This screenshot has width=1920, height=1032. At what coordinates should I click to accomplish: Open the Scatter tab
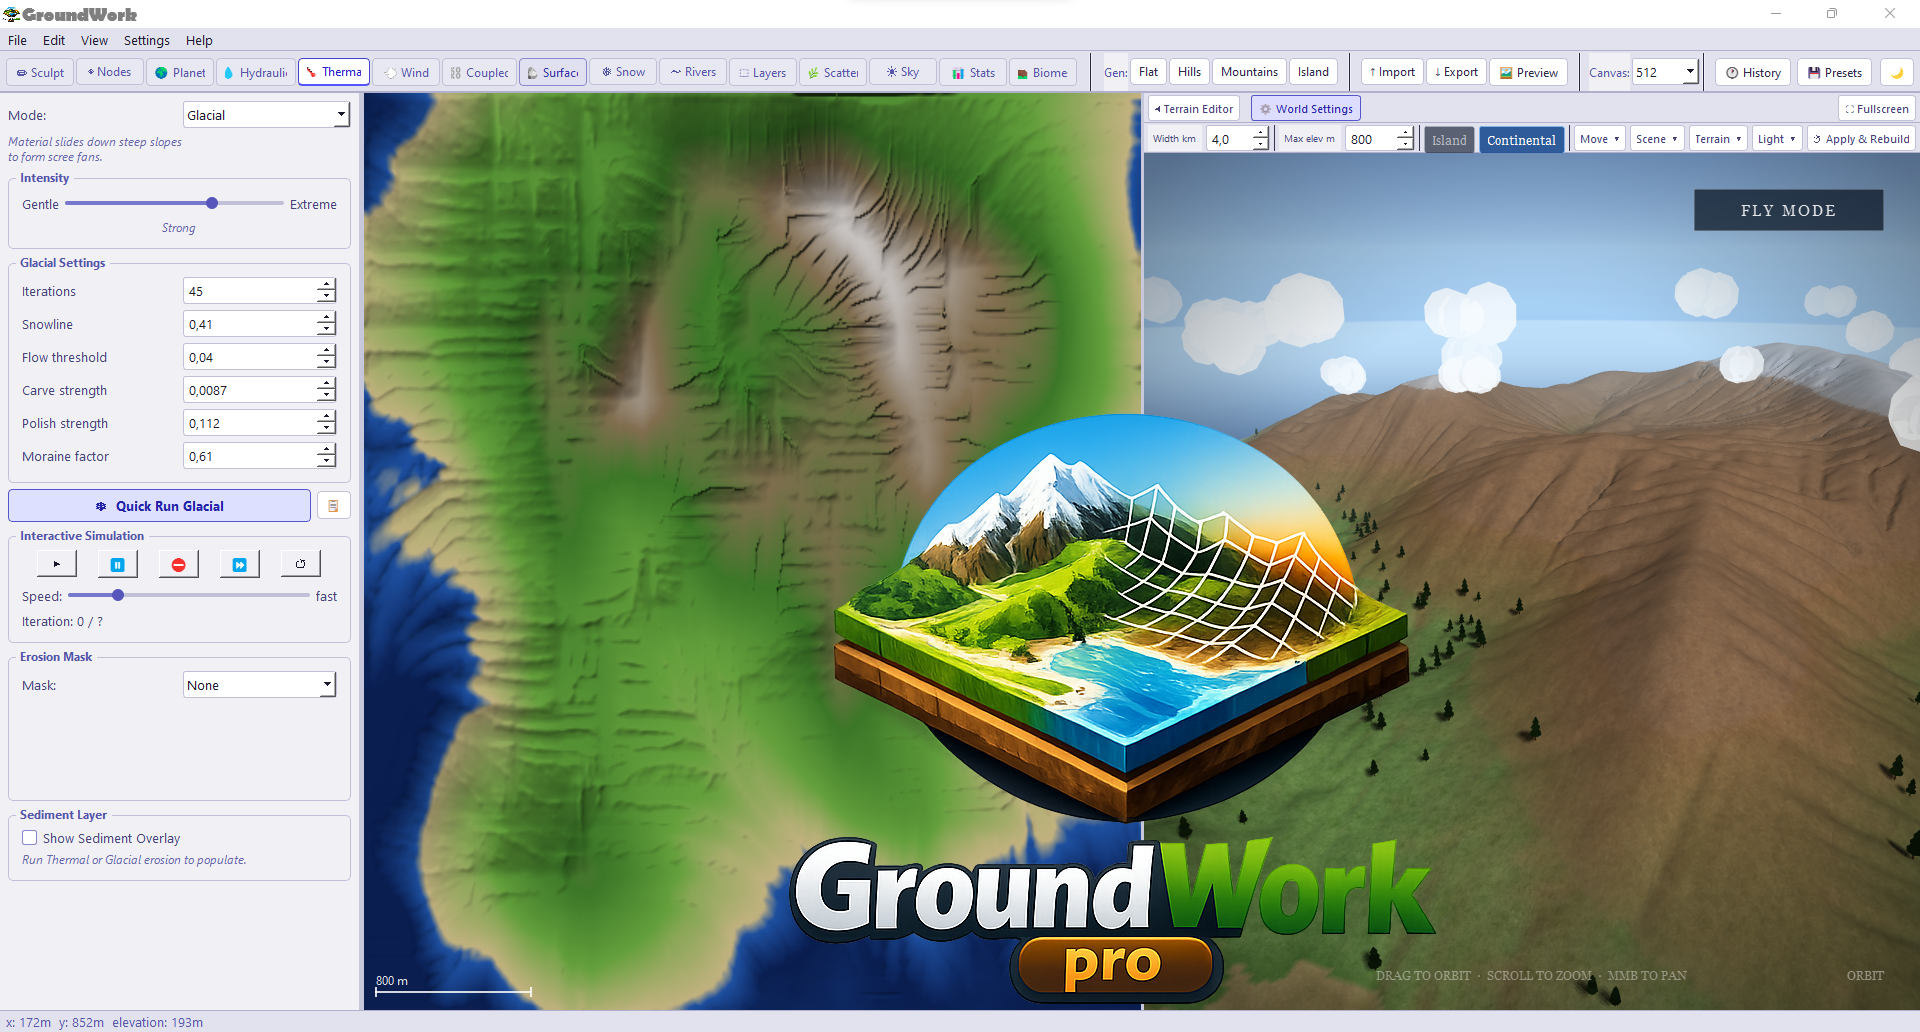tap(833, 73)
